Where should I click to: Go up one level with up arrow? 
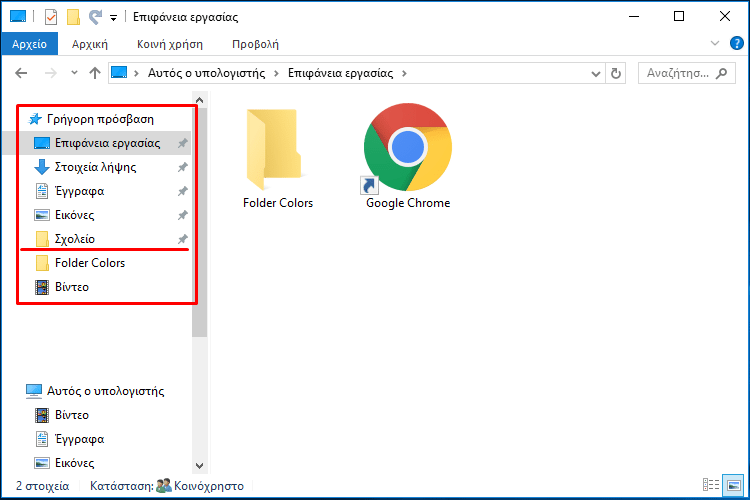click(95, 73)
